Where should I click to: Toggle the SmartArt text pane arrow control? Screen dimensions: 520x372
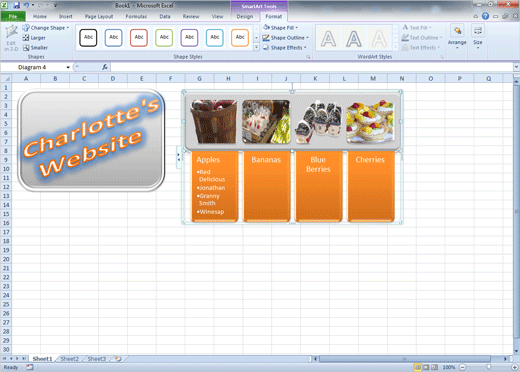[179, 157]
